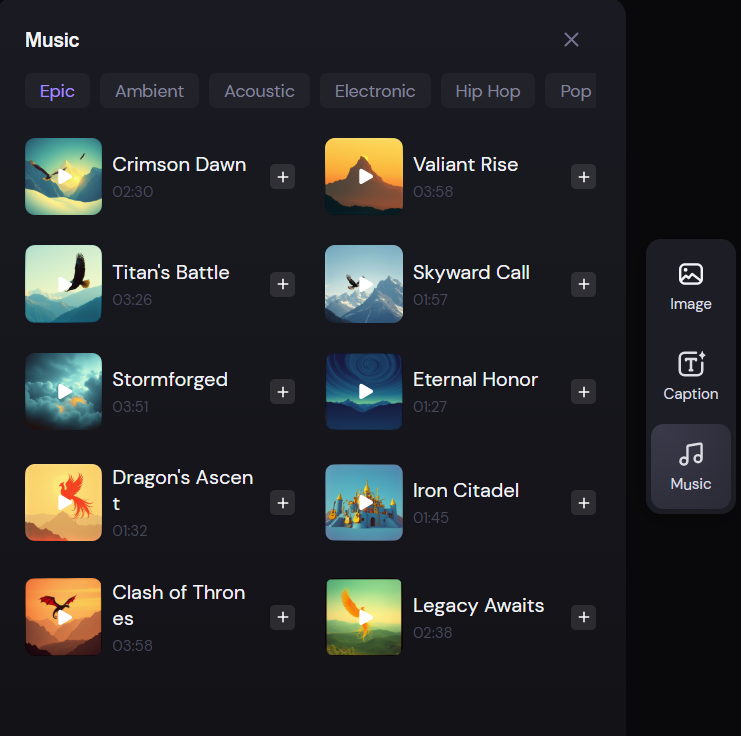741x736 pixels.
Task: Switch to the Ambient genre tab
Action: point(149,91)
